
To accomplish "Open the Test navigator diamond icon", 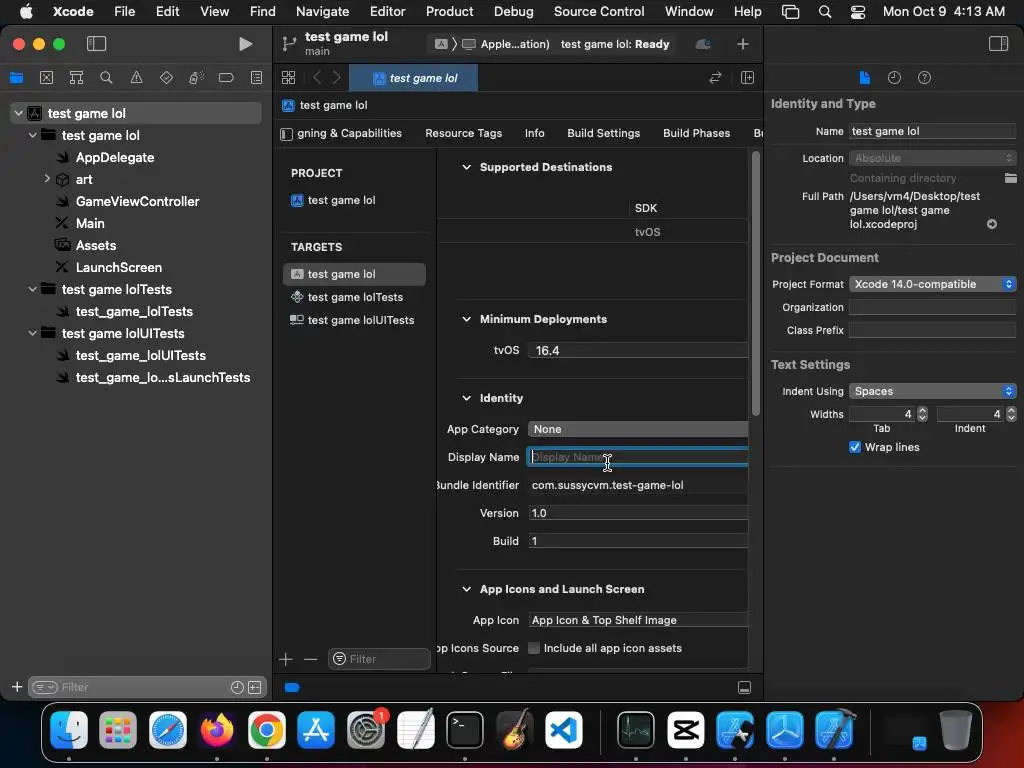I will pos(166,78).
